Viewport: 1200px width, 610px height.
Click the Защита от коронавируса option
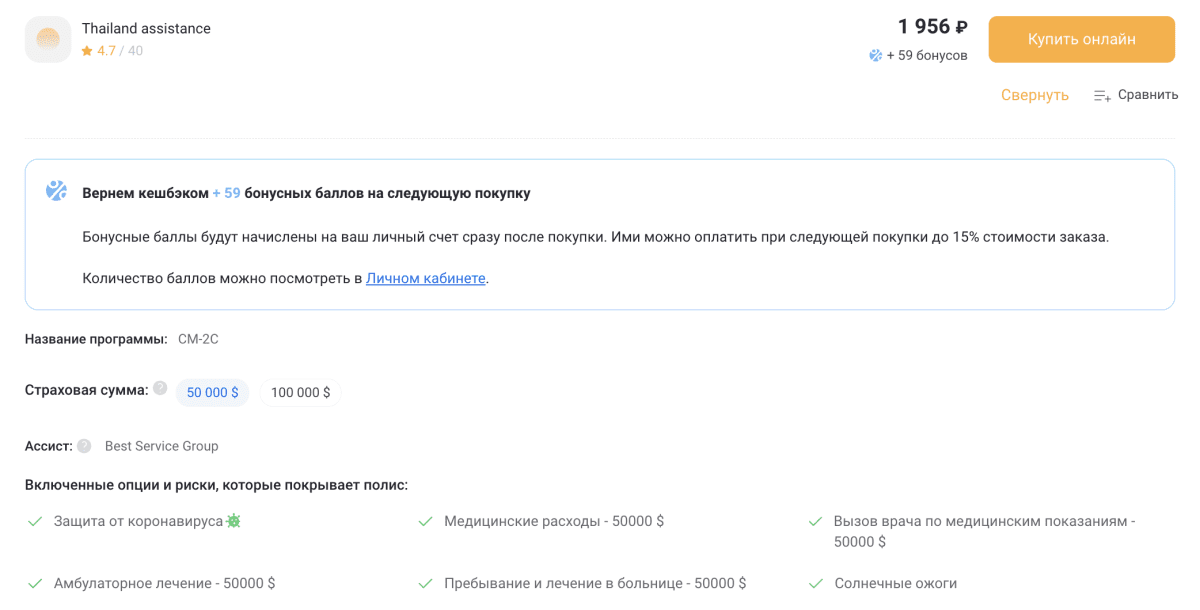[x=138, y=521]
